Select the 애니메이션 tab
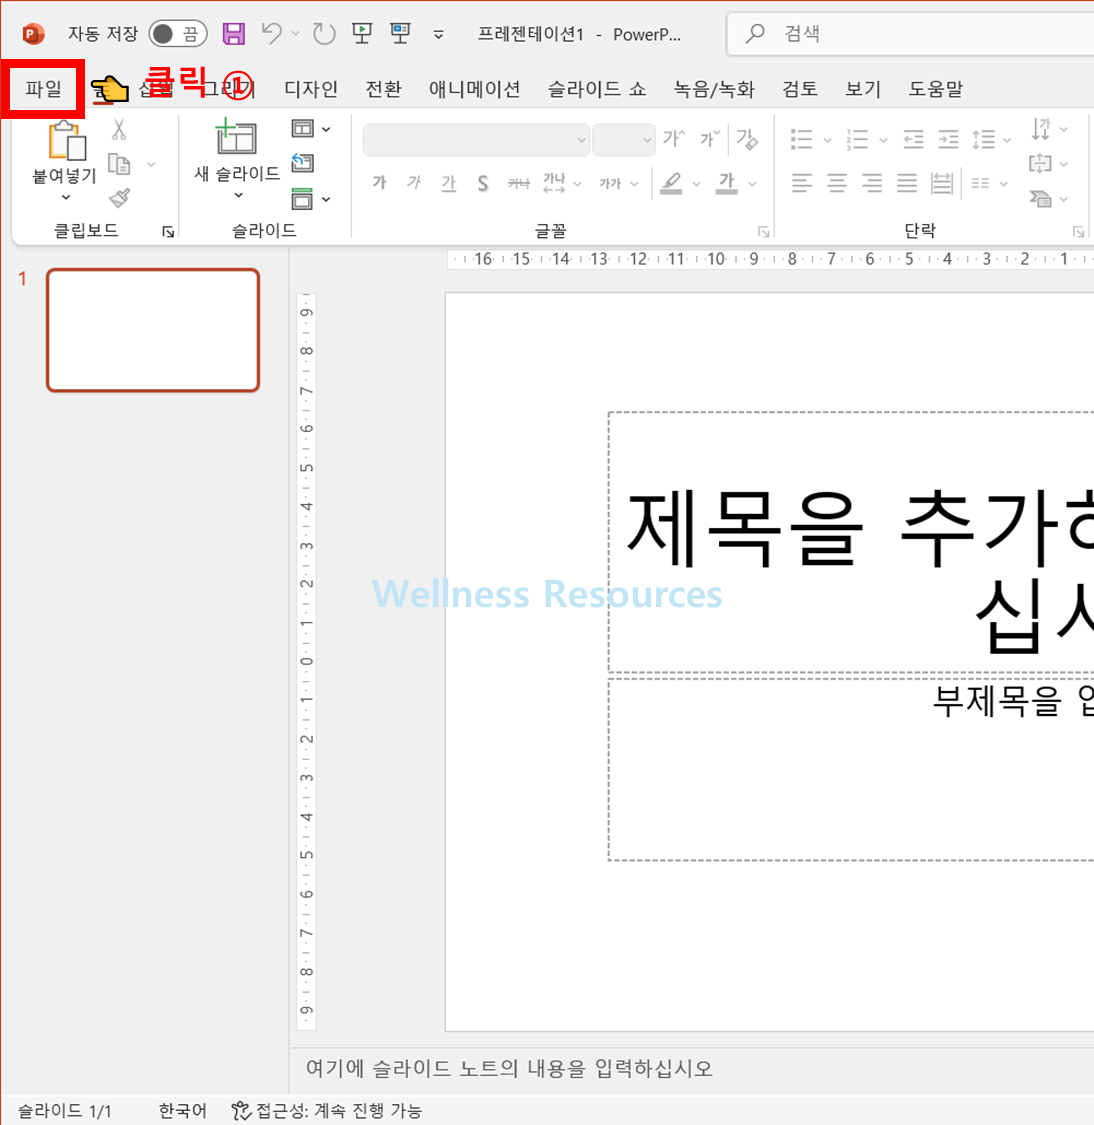The image size is (1094, 1125). 474,89
